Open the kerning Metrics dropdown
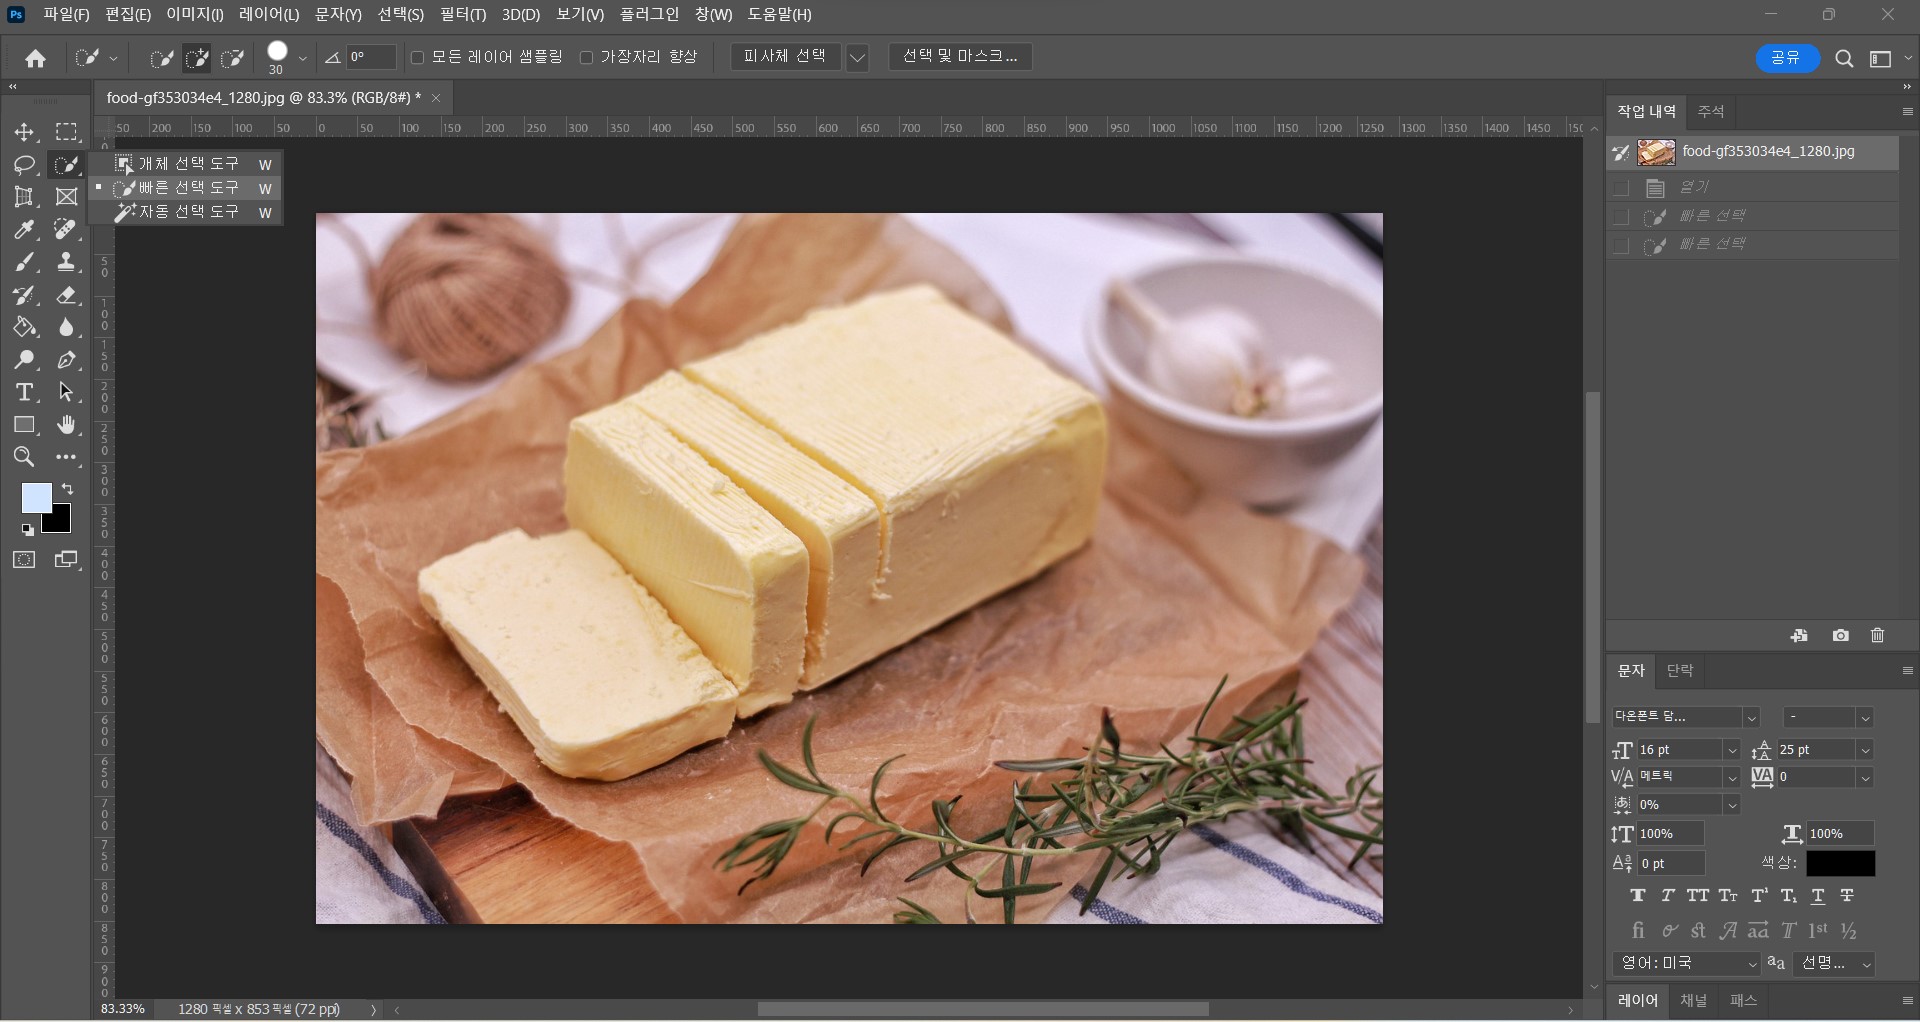Viewport: 1920px width, 1022px height. coord(1732,777)
